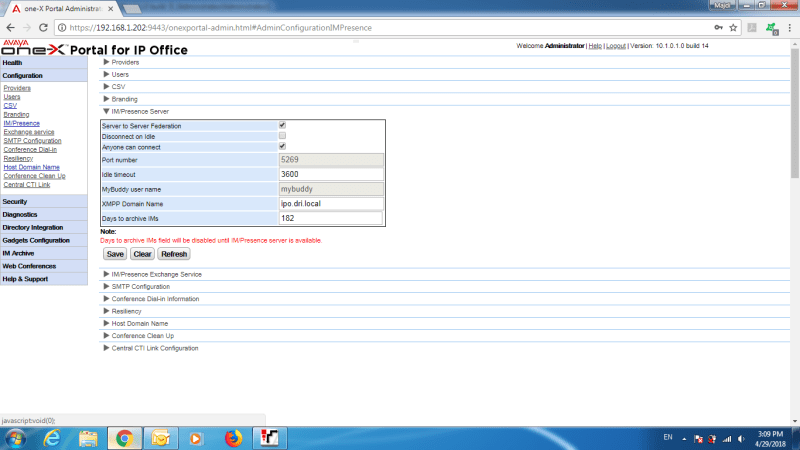Open the Conference Dial-in sidebar link
The height and width of the screenshot is (450, 800).
[x=30, y=149]
